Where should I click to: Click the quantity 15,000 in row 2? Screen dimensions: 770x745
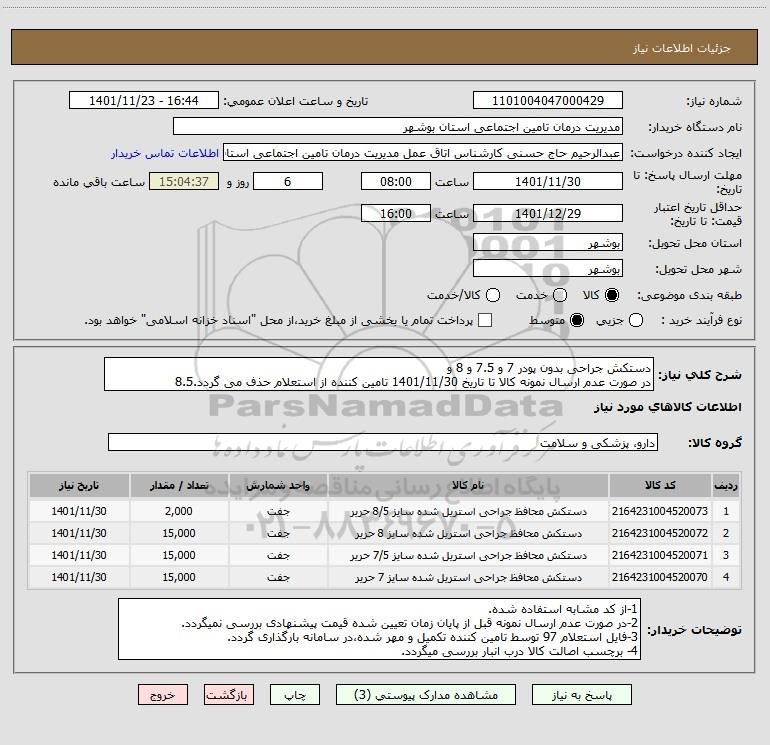coord(179,533)
